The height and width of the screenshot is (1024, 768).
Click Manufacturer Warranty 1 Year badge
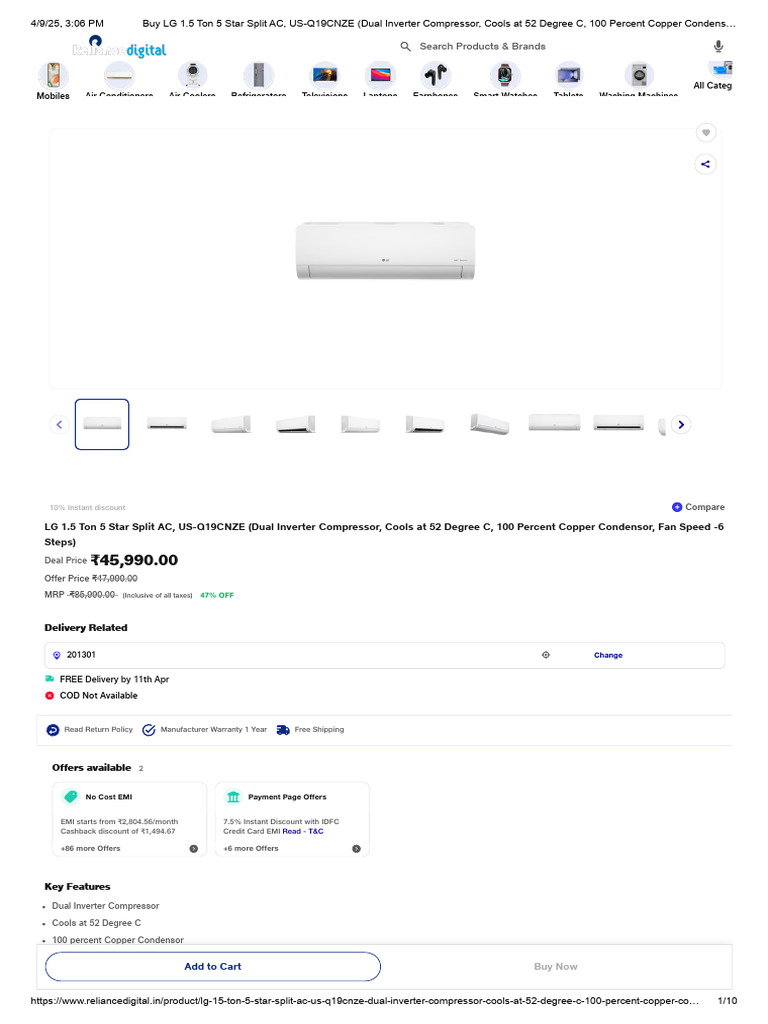(205, 729)
